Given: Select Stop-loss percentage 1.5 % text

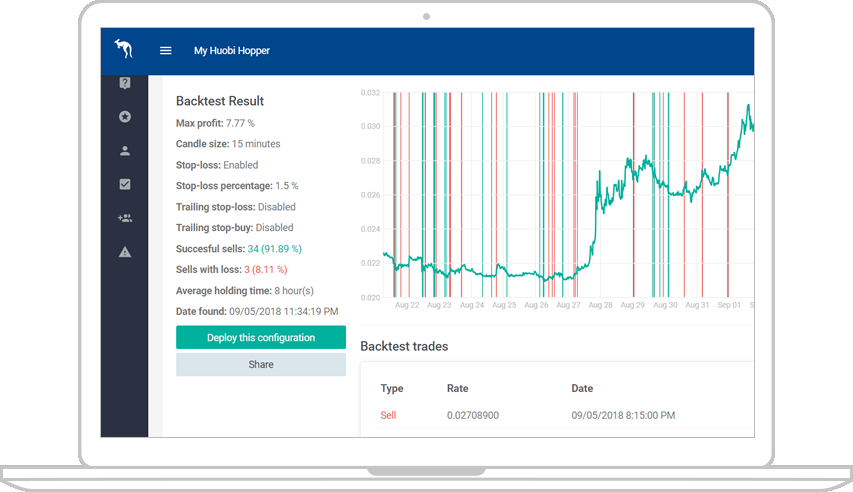Looking at the screenshot, I should tap(237, 186).
